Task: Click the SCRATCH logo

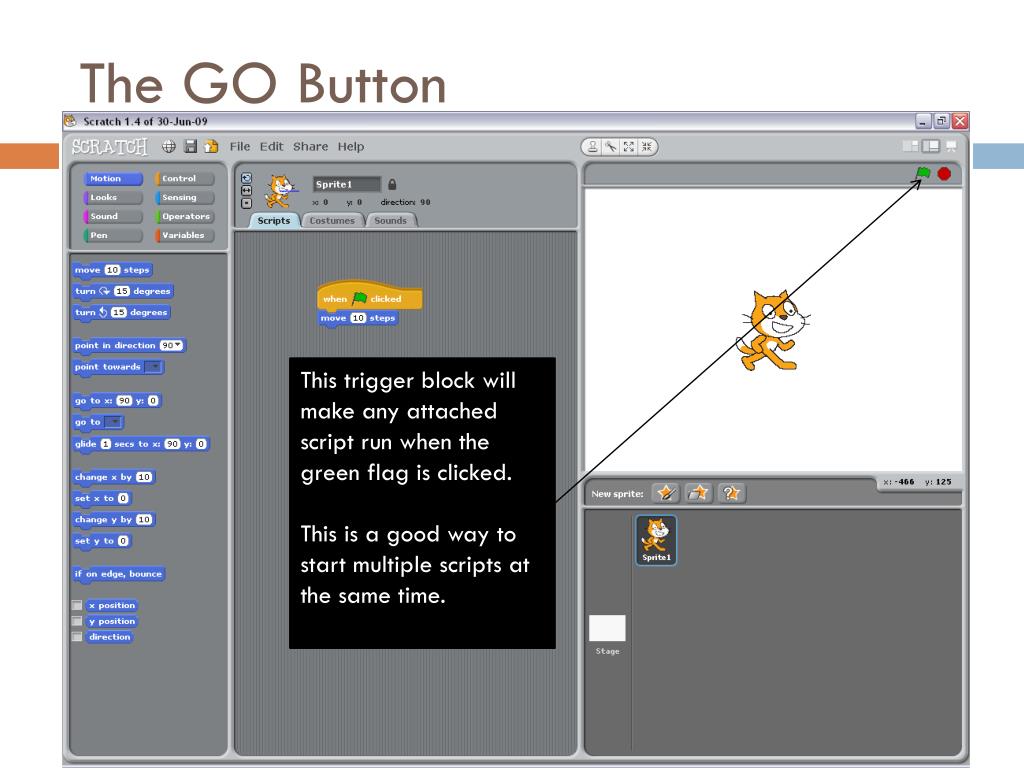Action: (110, 147)
